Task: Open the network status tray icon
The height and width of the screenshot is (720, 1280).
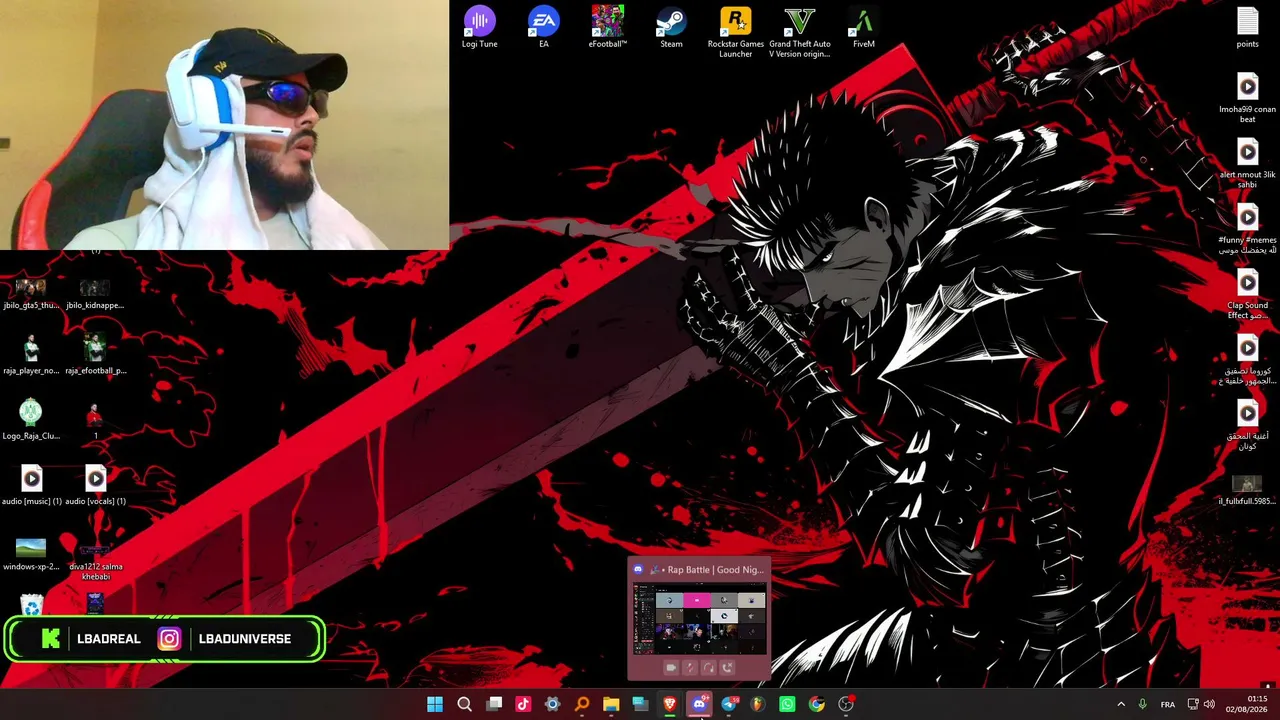Action: click(x=1193, y=705)
